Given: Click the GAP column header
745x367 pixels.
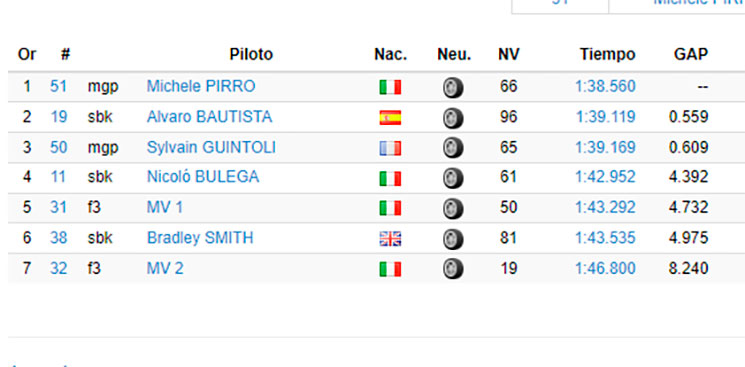Looking at the screenshot, I should tap(691, 55).
